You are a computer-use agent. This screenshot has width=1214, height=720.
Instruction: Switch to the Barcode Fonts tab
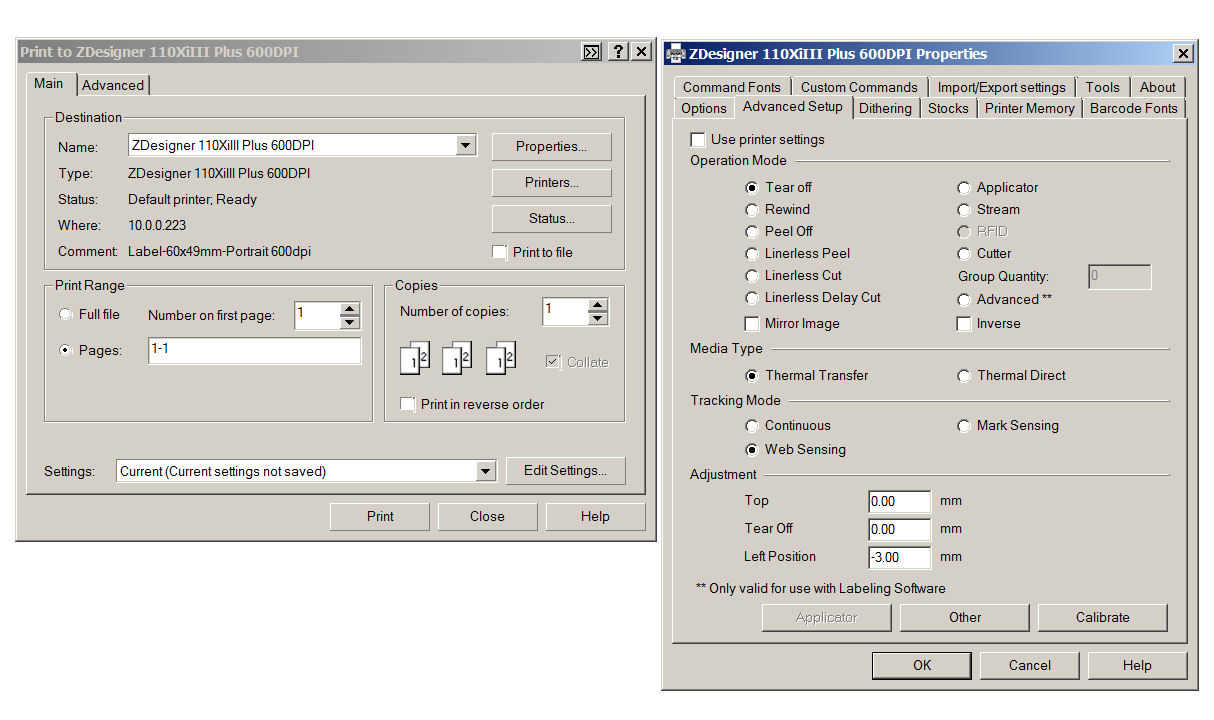(x=1134, y=108)
